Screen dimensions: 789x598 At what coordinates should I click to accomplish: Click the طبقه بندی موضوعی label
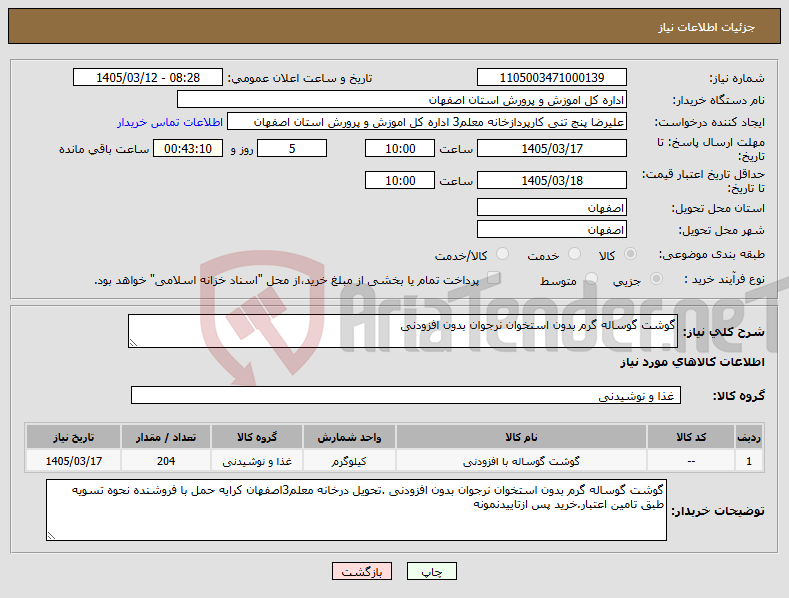(712, 255)
